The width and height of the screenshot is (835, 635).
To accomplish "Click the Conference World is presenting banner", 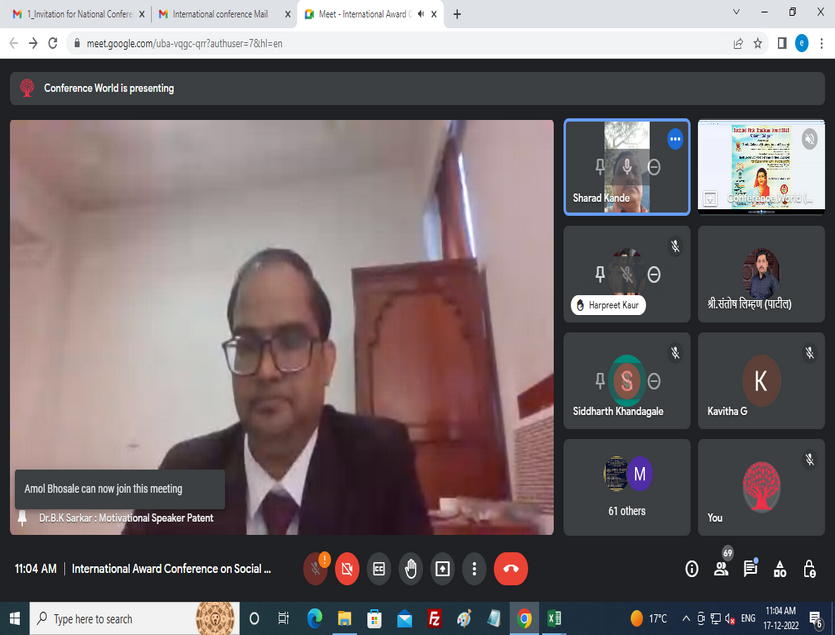I will [418, 88].
